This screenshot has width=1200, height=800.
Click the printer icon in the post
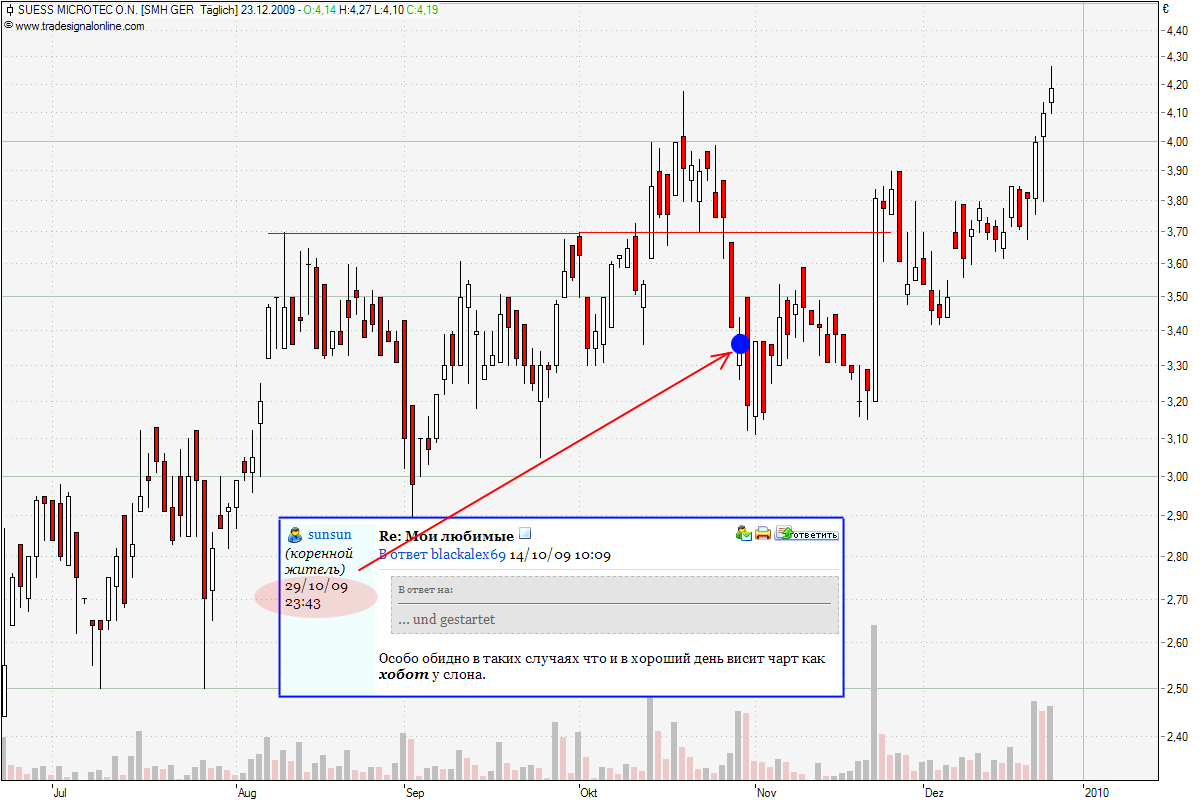pyautogui.click(x=763, y=533)
